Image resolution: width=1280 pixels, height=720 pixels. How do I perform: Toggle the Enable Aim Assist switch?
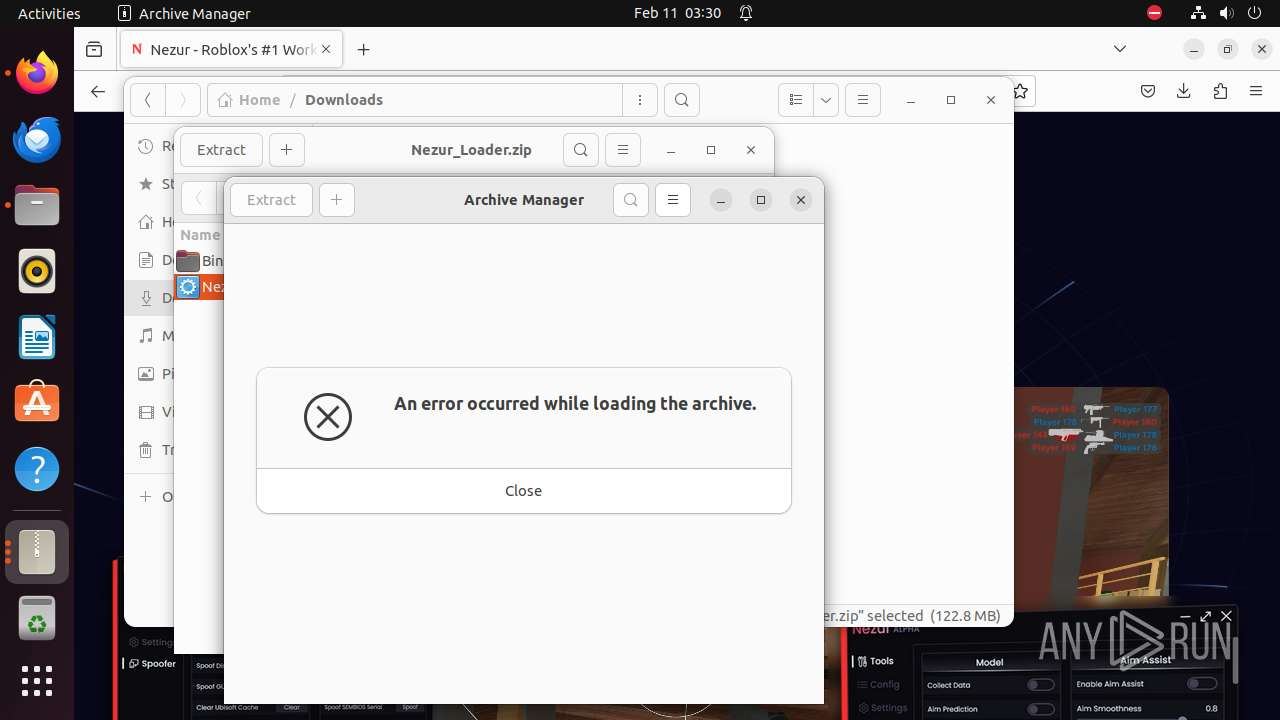pyautogui.click(x=1202, y=684)
